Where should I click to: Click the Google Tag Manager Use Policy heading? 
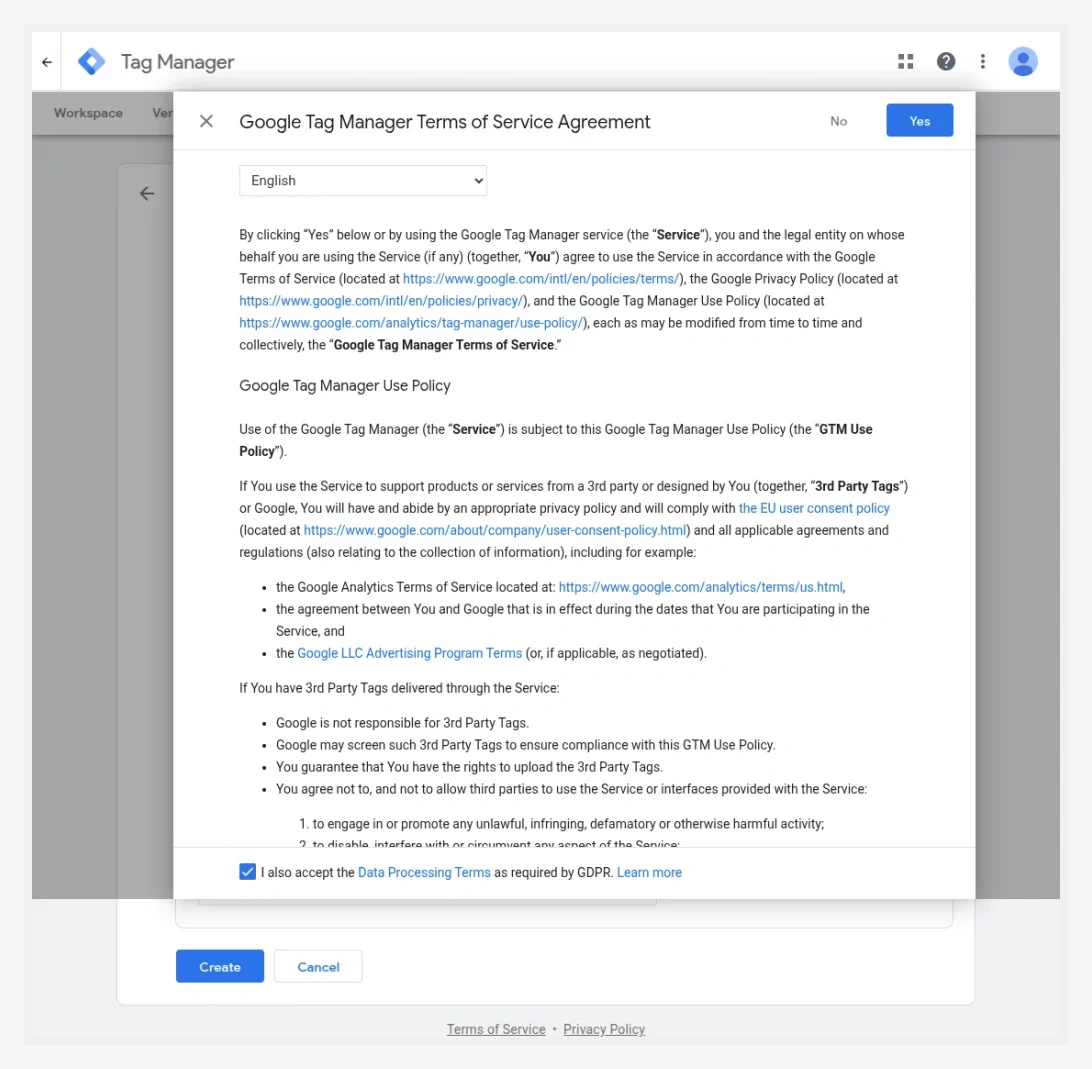point(345,386)
